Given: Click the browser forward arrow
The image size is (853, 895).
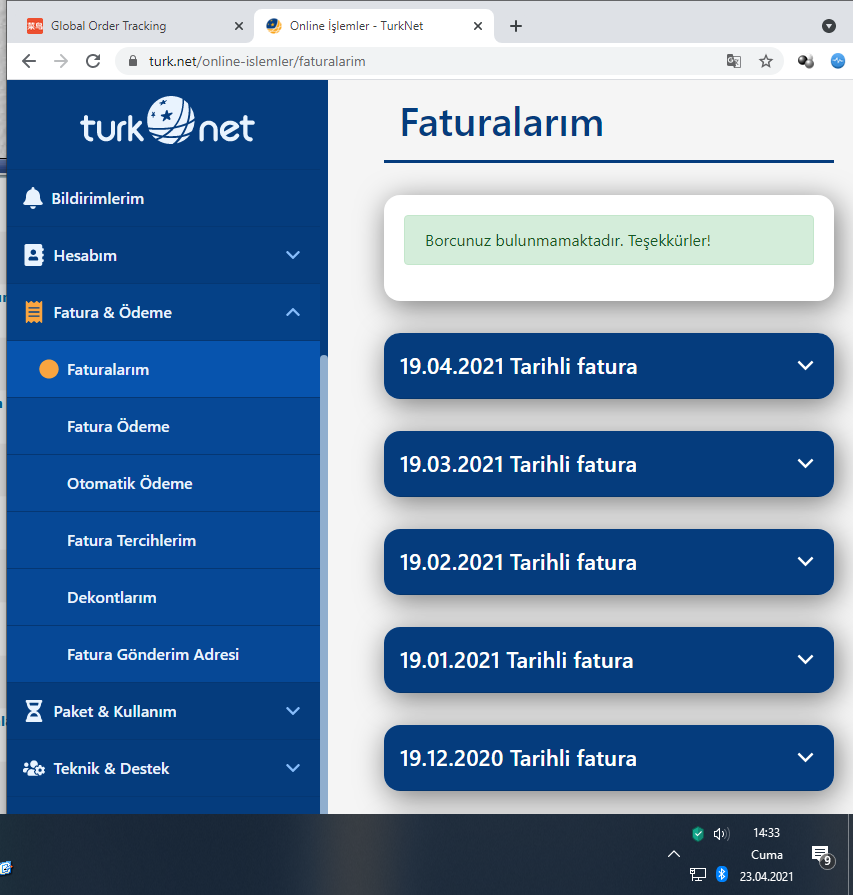Looking at the screenshot, I should coord(61,61).
